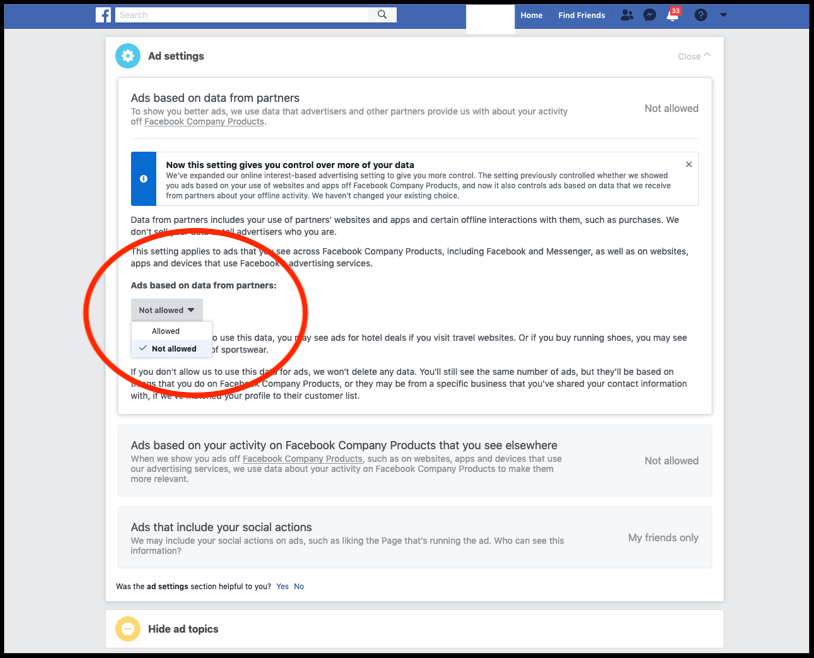Focus the Facebook search field
The width and height of the screenshot is (814, 658).
click(243, 15)
